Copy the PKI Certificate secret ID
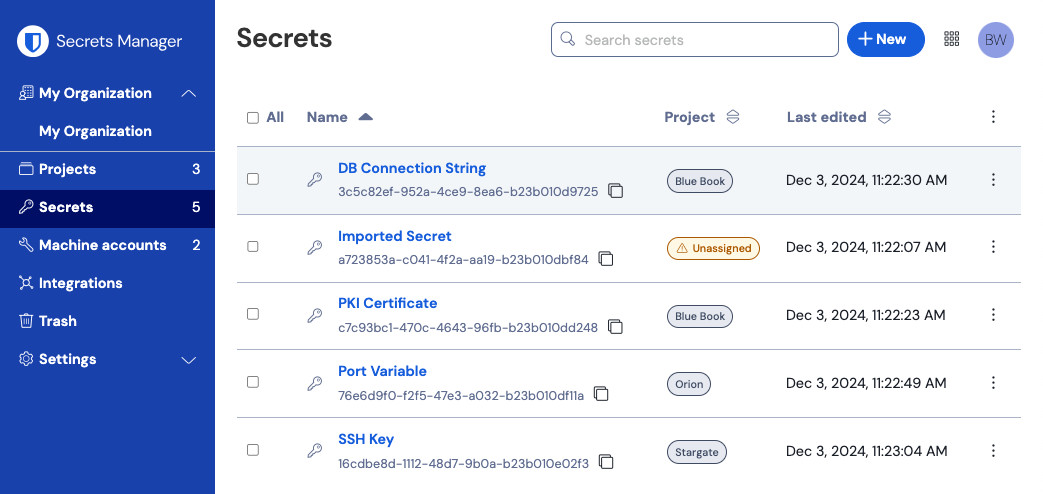Screen dimensions: 1043x494 616,327
